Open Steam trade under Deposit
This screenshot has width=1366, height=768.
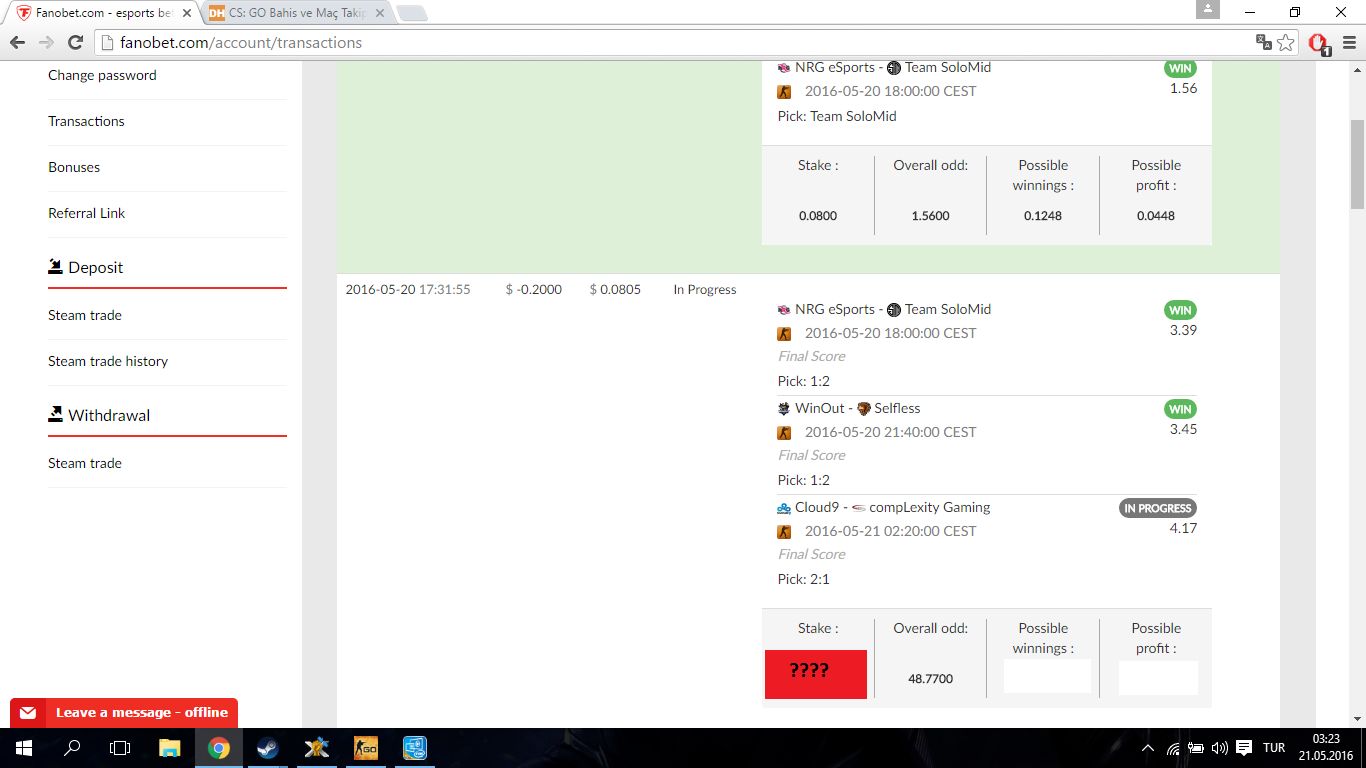(85, 315)
